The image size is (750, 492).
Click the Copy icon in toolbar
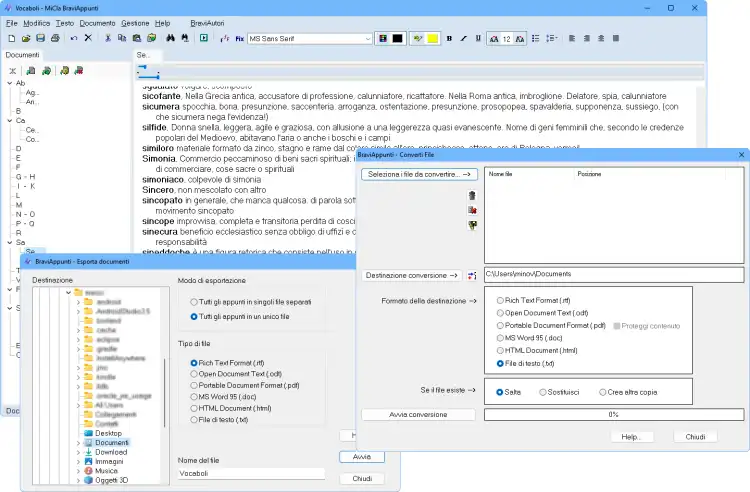coord(122,38)
